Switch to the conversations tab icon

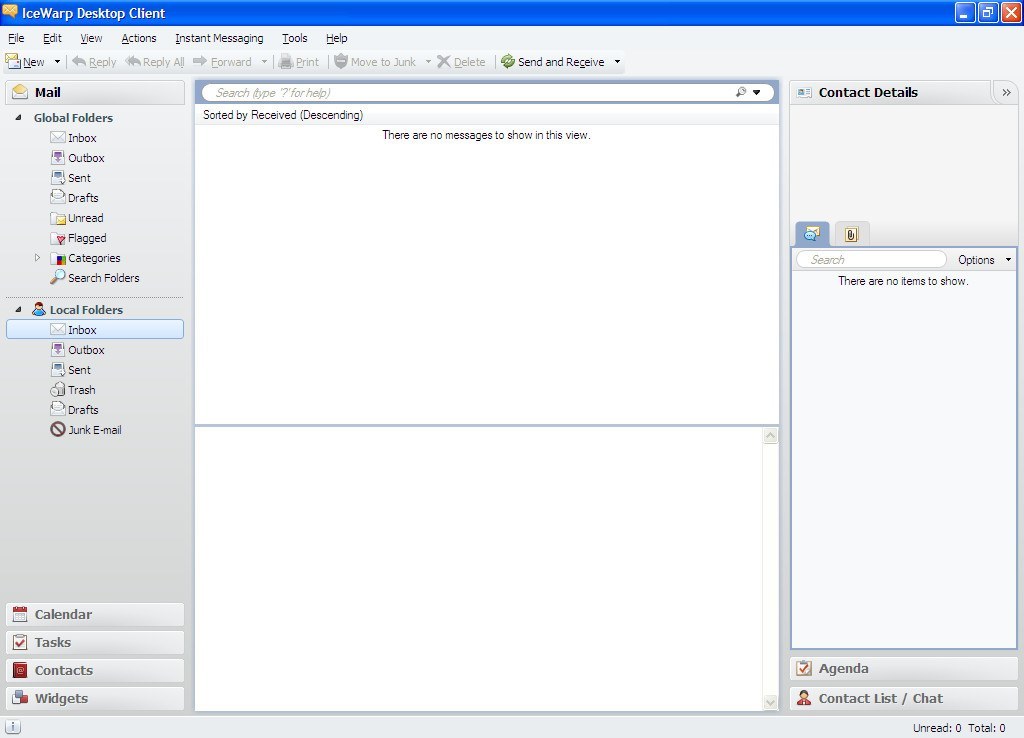(812, 234)
